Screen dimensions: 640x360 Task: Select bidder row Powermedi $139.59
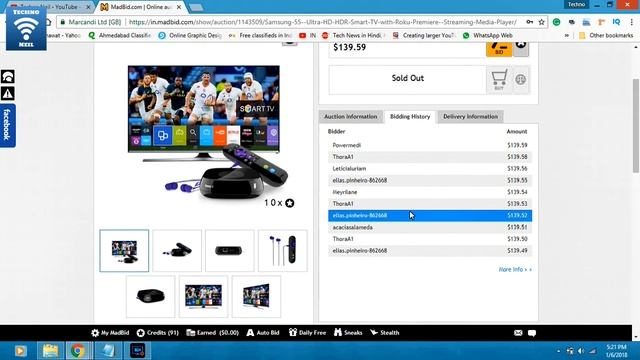point(430,145)
